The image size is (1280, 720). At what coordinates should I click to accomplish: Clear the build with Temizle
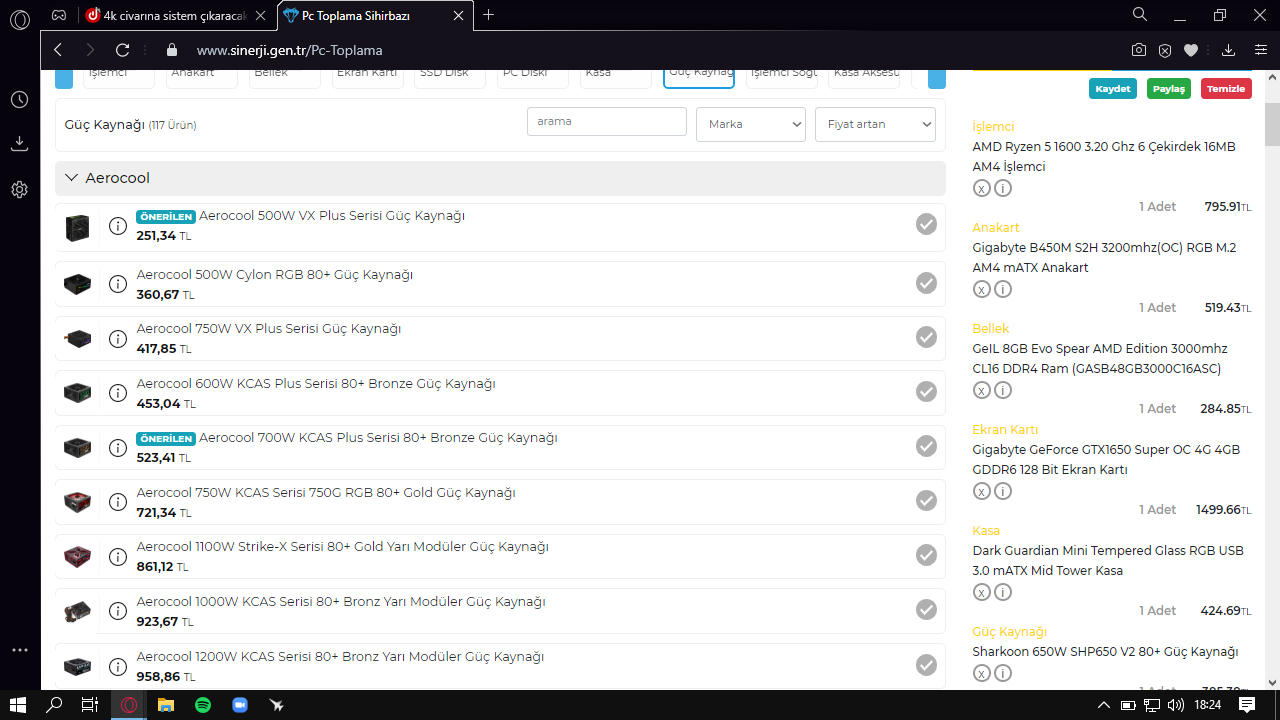click(x=1226, y=88)
